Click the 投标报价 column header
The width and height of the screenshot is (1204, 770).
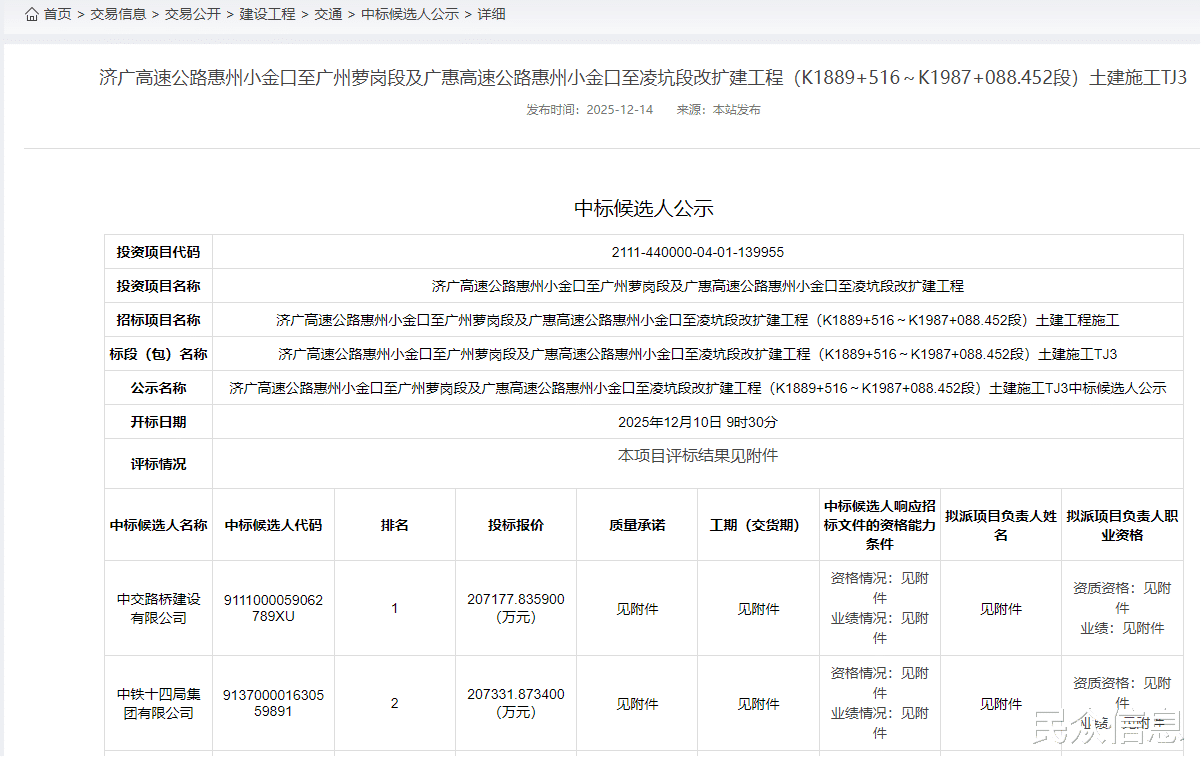tap(516, 525)
